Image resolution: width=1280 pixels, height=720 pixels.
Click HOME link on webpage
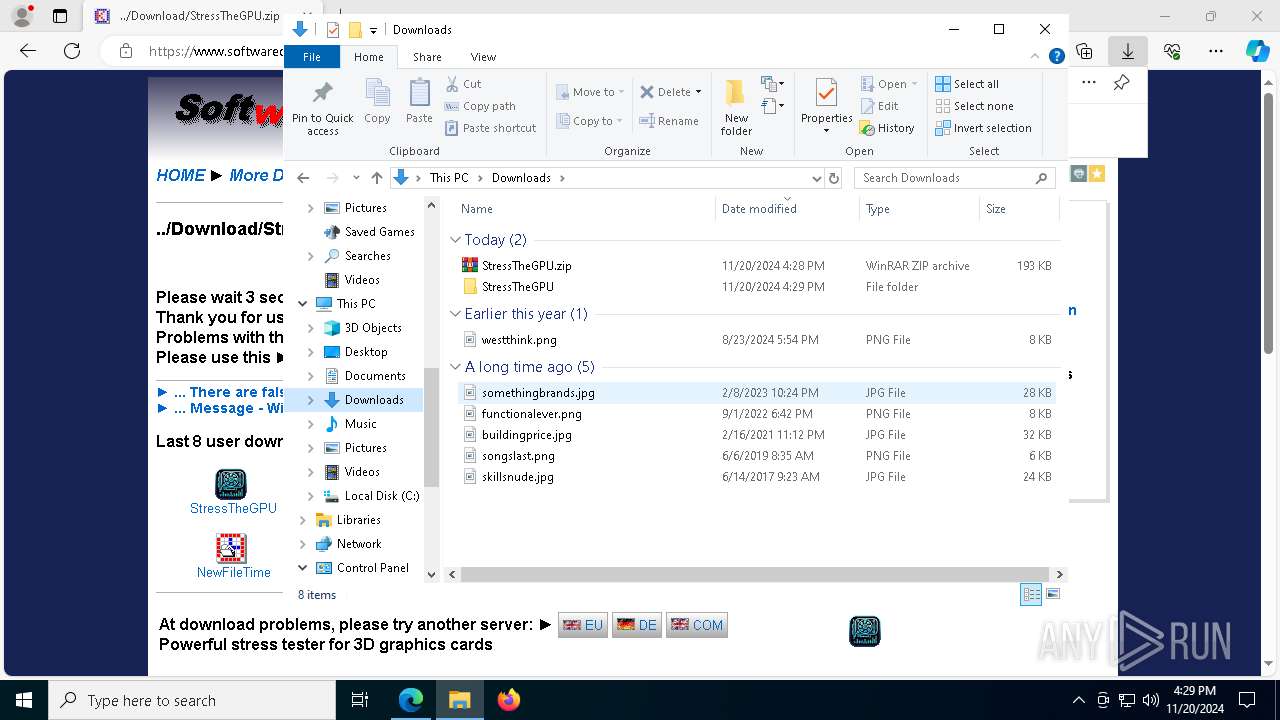tap(181, 175)
